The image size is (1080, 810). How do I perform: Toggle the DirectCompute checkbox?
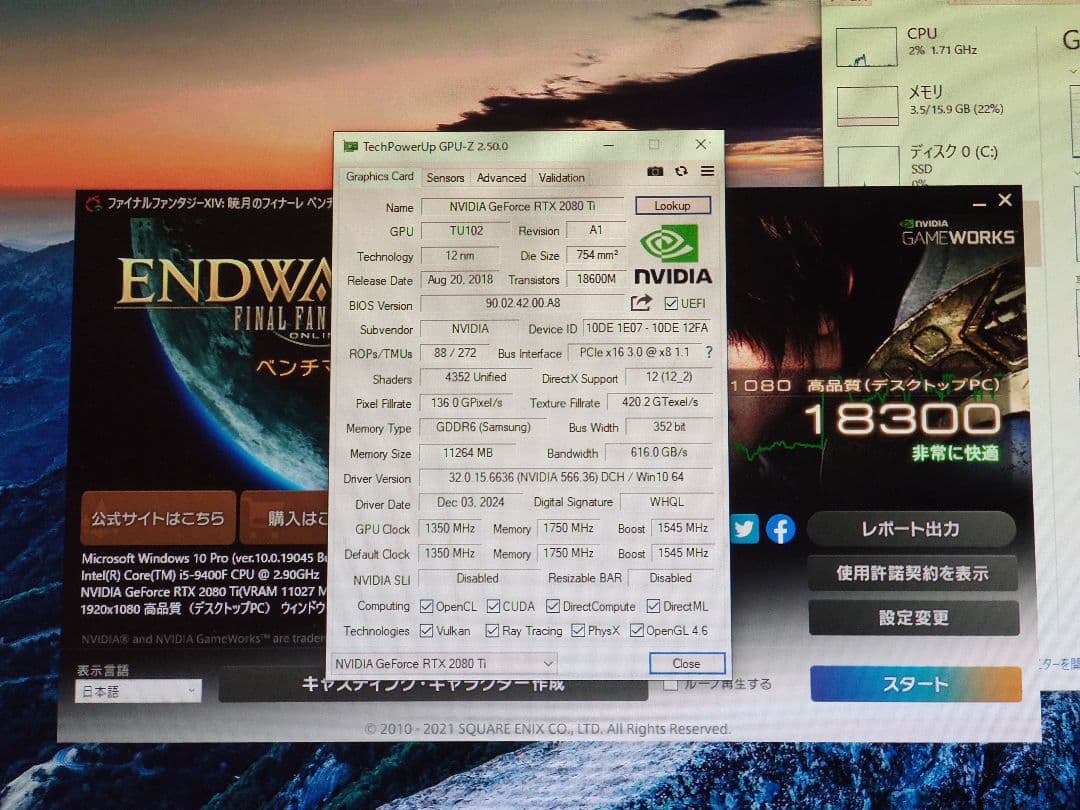click(552, 606)
